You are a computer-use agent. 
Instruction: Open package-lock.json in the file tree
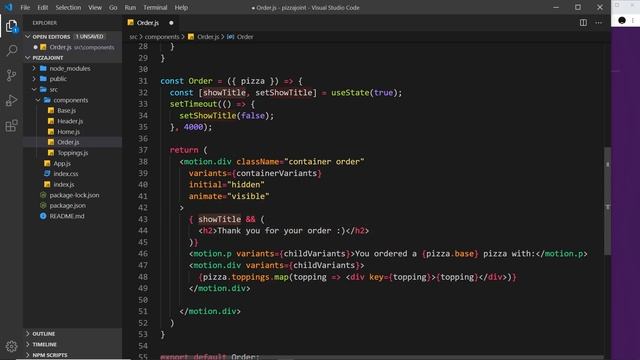tap(73, 195)
